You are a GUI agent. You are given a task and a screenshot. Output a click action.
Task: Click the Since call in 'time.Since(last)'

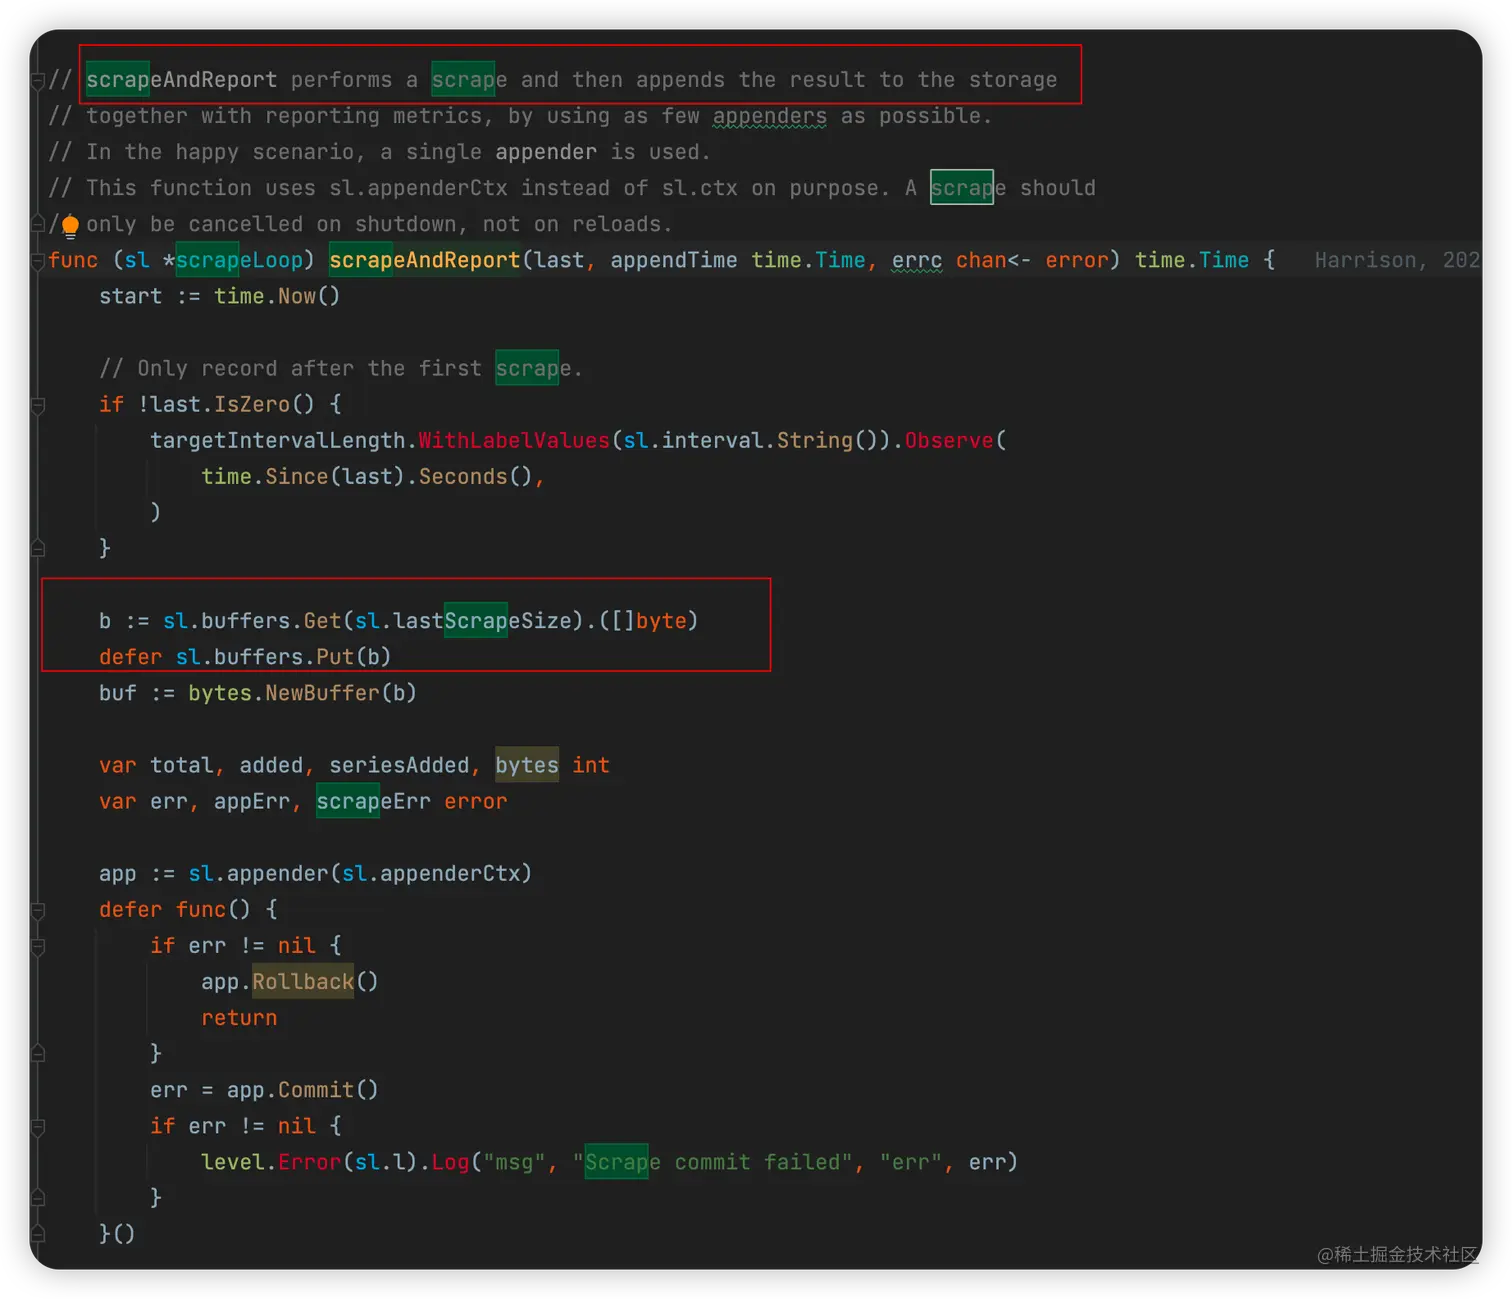tap(297, 477)
